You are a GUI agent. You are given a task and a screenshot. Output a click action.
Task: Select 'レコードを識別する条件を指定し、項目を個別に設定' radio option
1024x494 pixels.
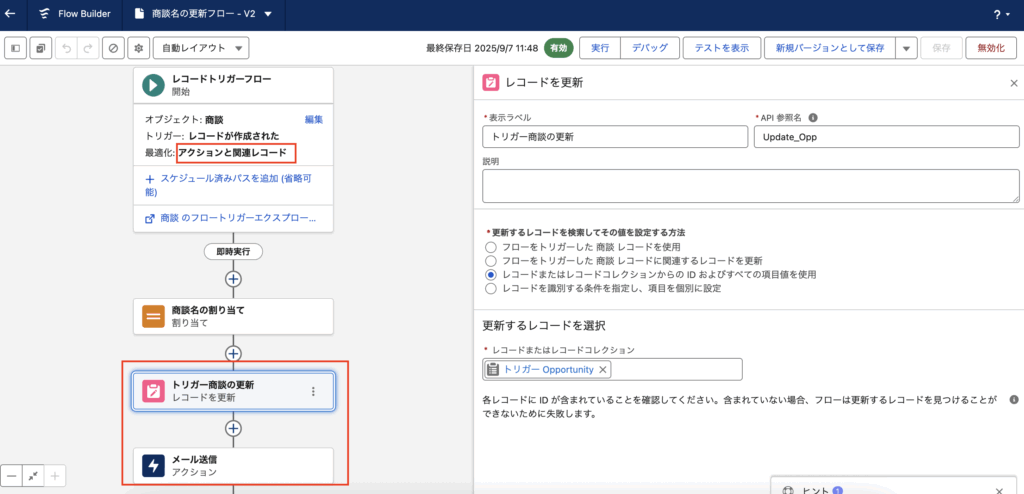tap(490, 288)
